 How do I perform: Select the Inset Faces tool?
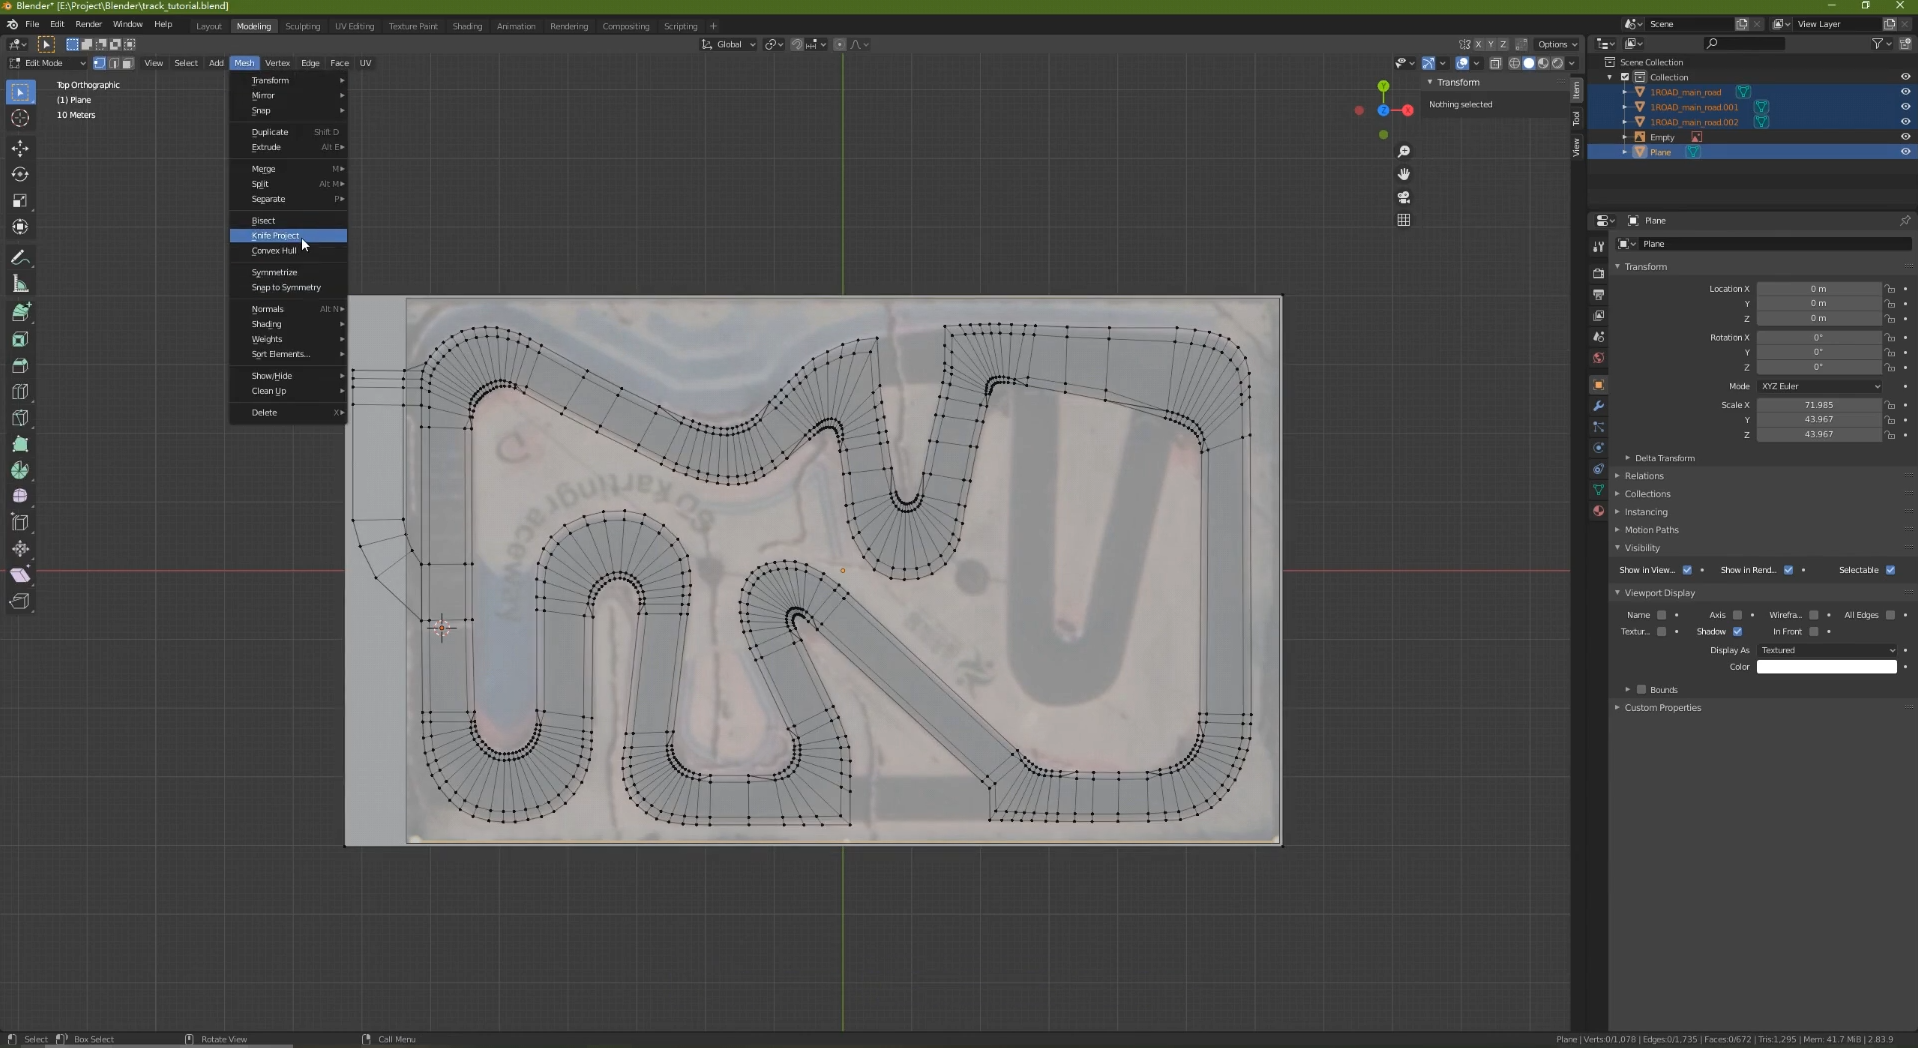[20, 340]
